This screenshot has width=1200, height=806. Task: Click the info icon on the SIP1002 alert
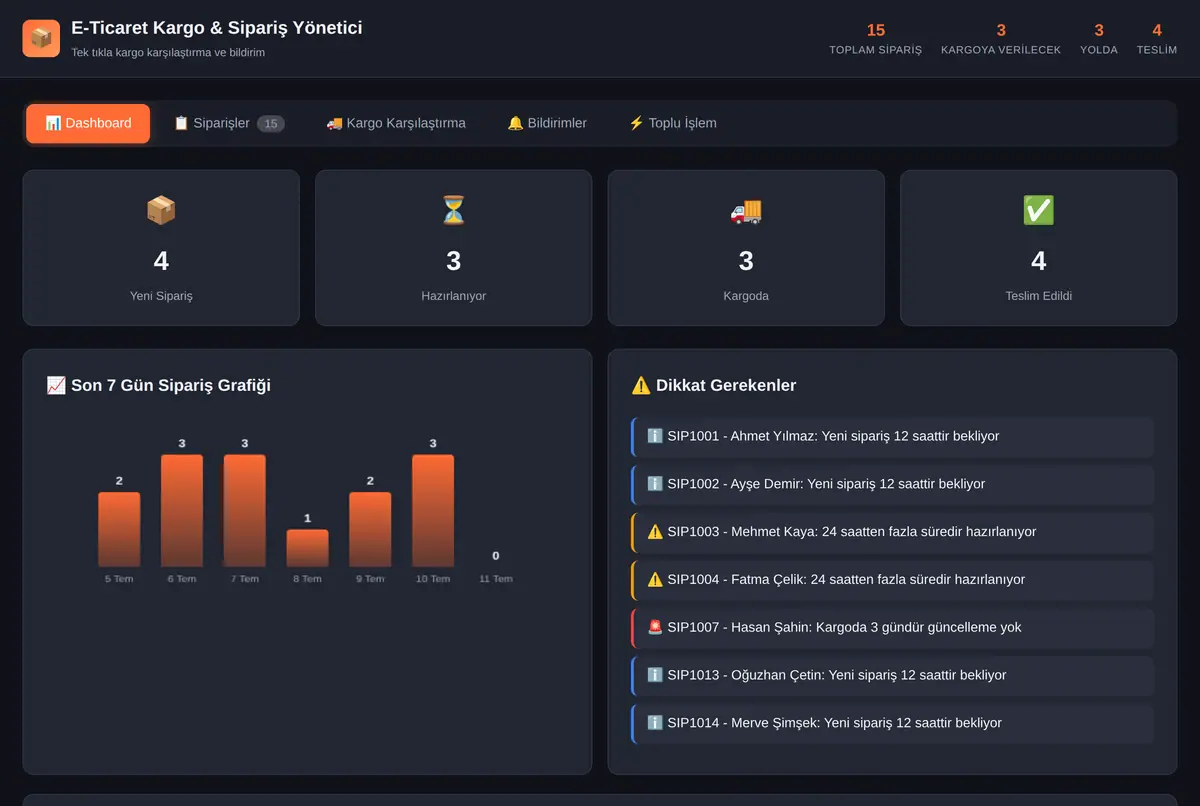pos(655,484)
